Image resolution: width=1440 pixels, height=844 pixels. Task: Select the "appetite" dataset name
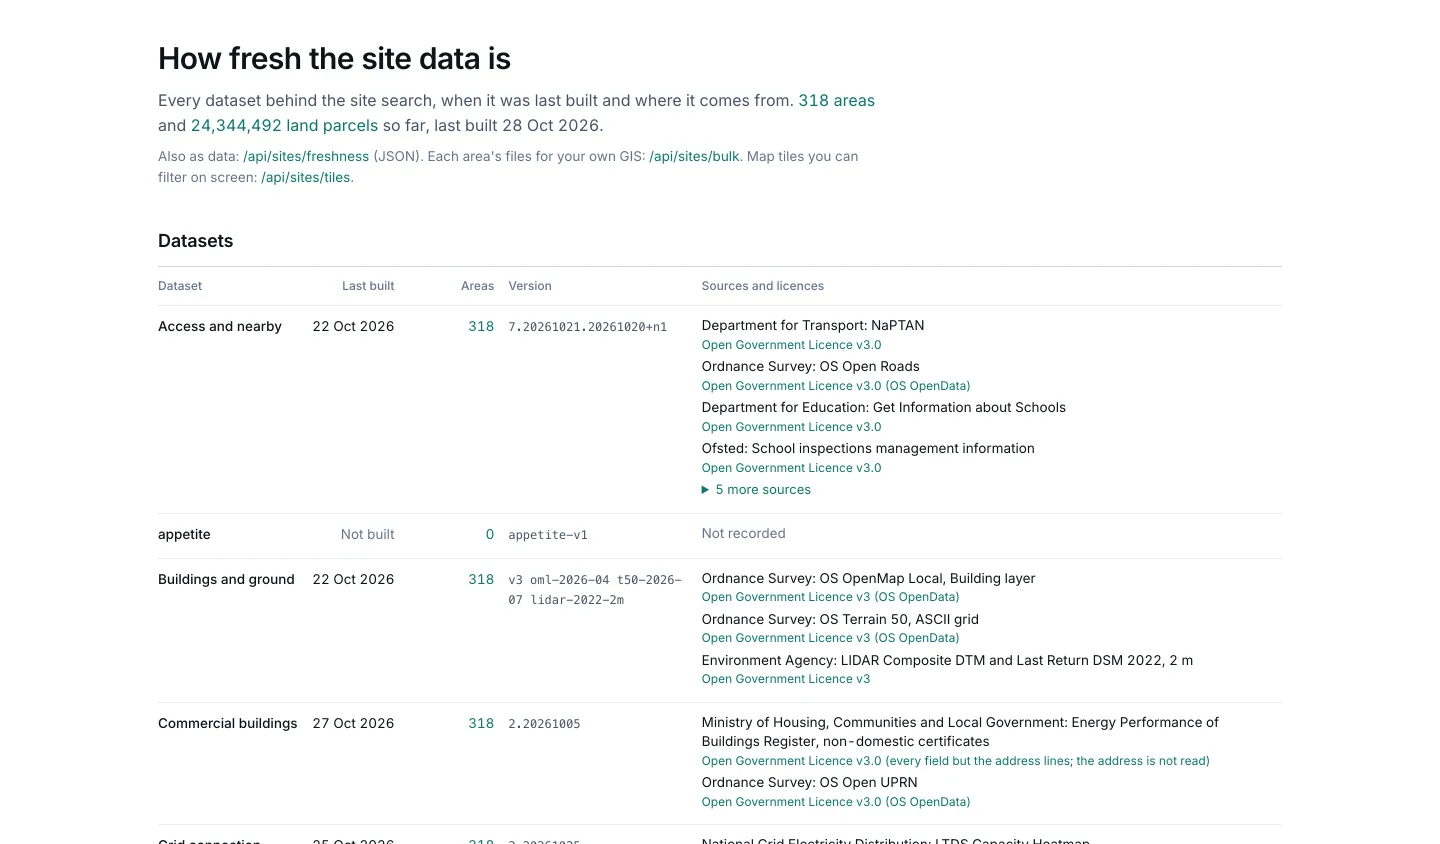[184, 535]
